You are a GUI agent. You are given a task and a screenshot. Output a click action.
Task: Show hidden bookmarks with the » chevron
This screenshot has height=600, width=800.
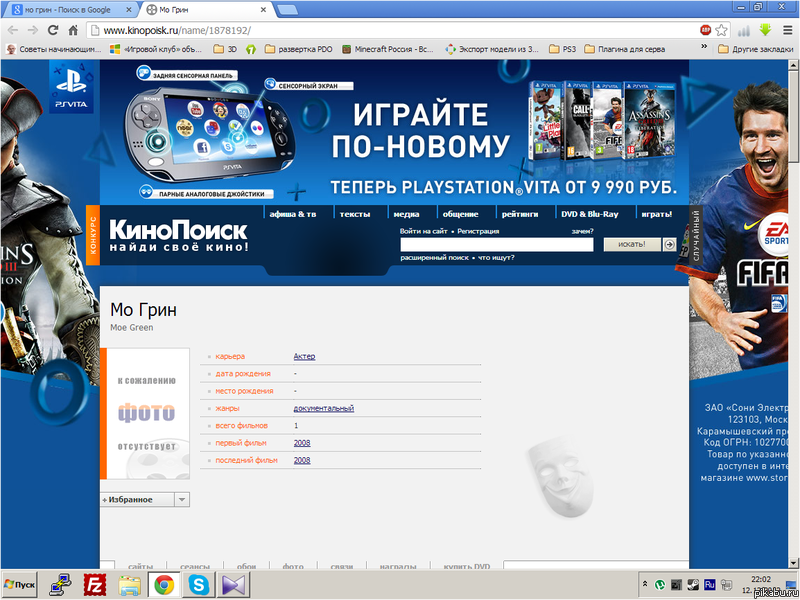tap(704, 47)
